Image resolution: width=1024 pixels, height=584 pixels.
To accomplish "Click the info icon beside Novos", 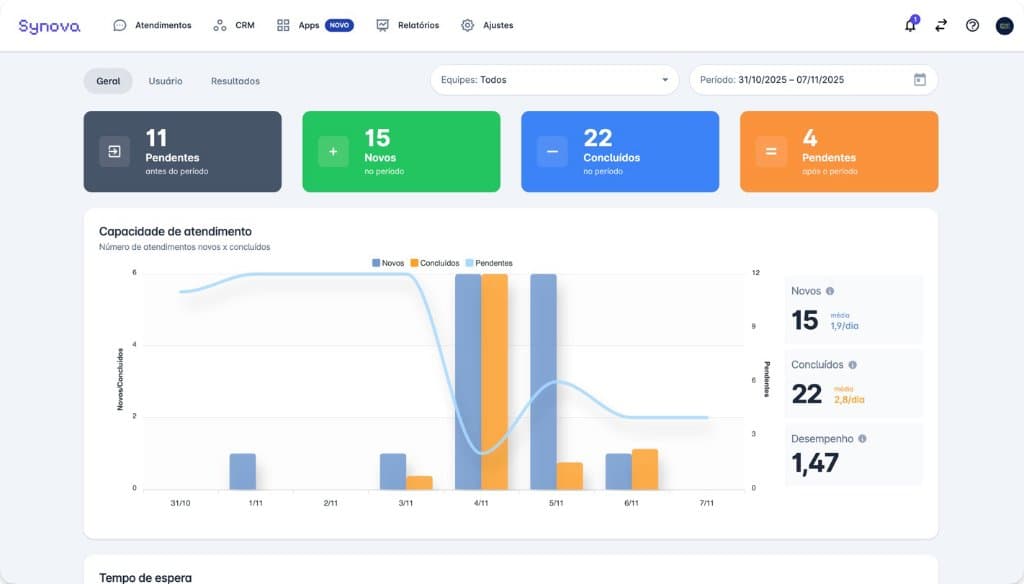I will (x=829, y=291).
